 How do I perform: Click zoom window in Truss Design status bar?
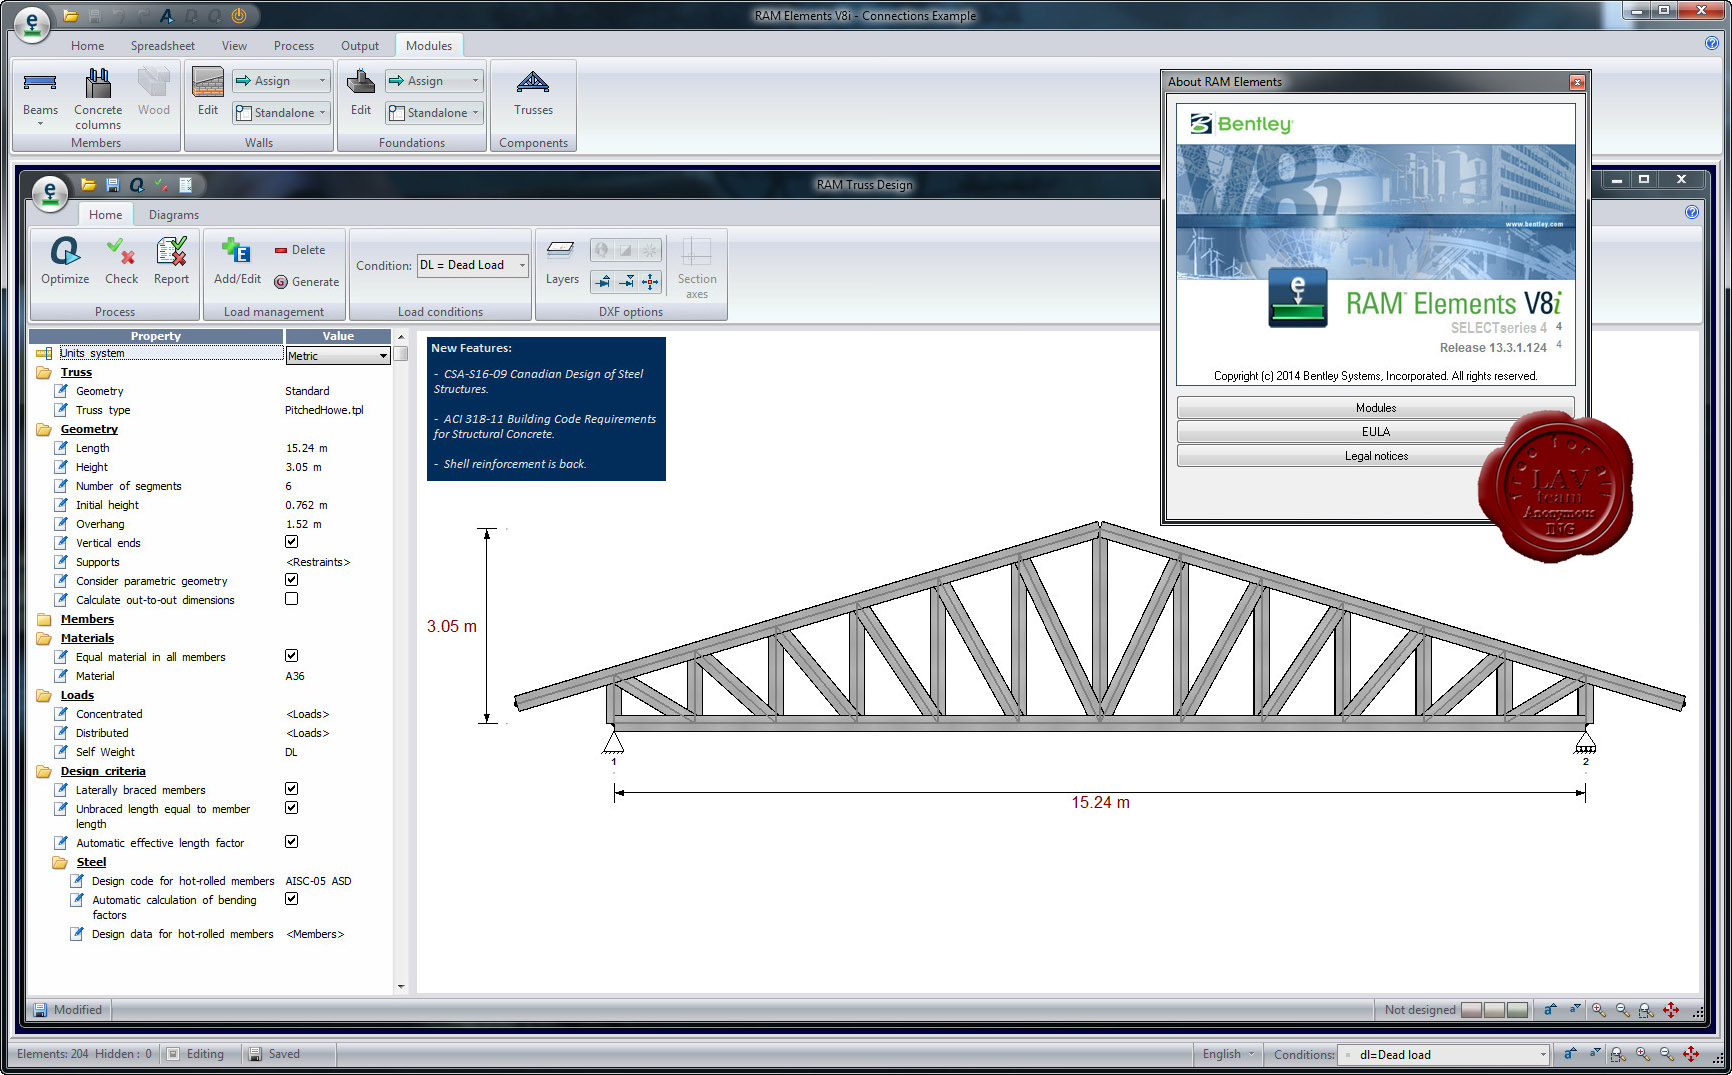click(x=1646, y=1010)
